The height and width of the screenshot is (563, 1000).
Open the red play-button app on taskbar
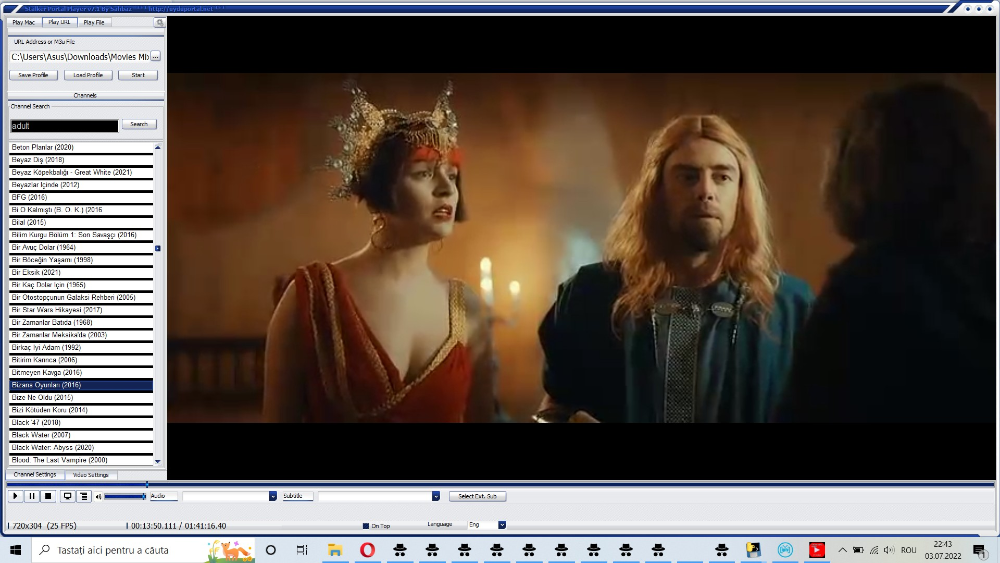coord(816,550)
